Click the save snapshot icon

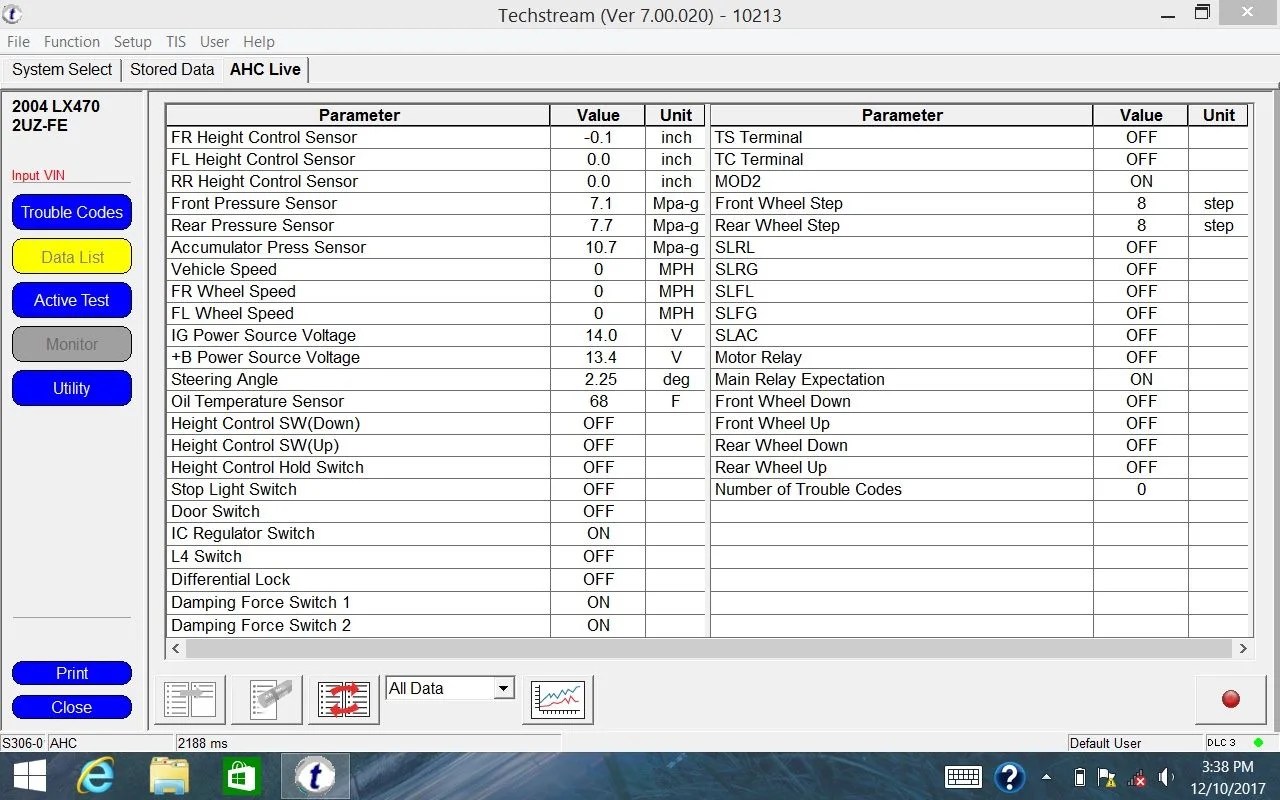click(x=266, y=699)
